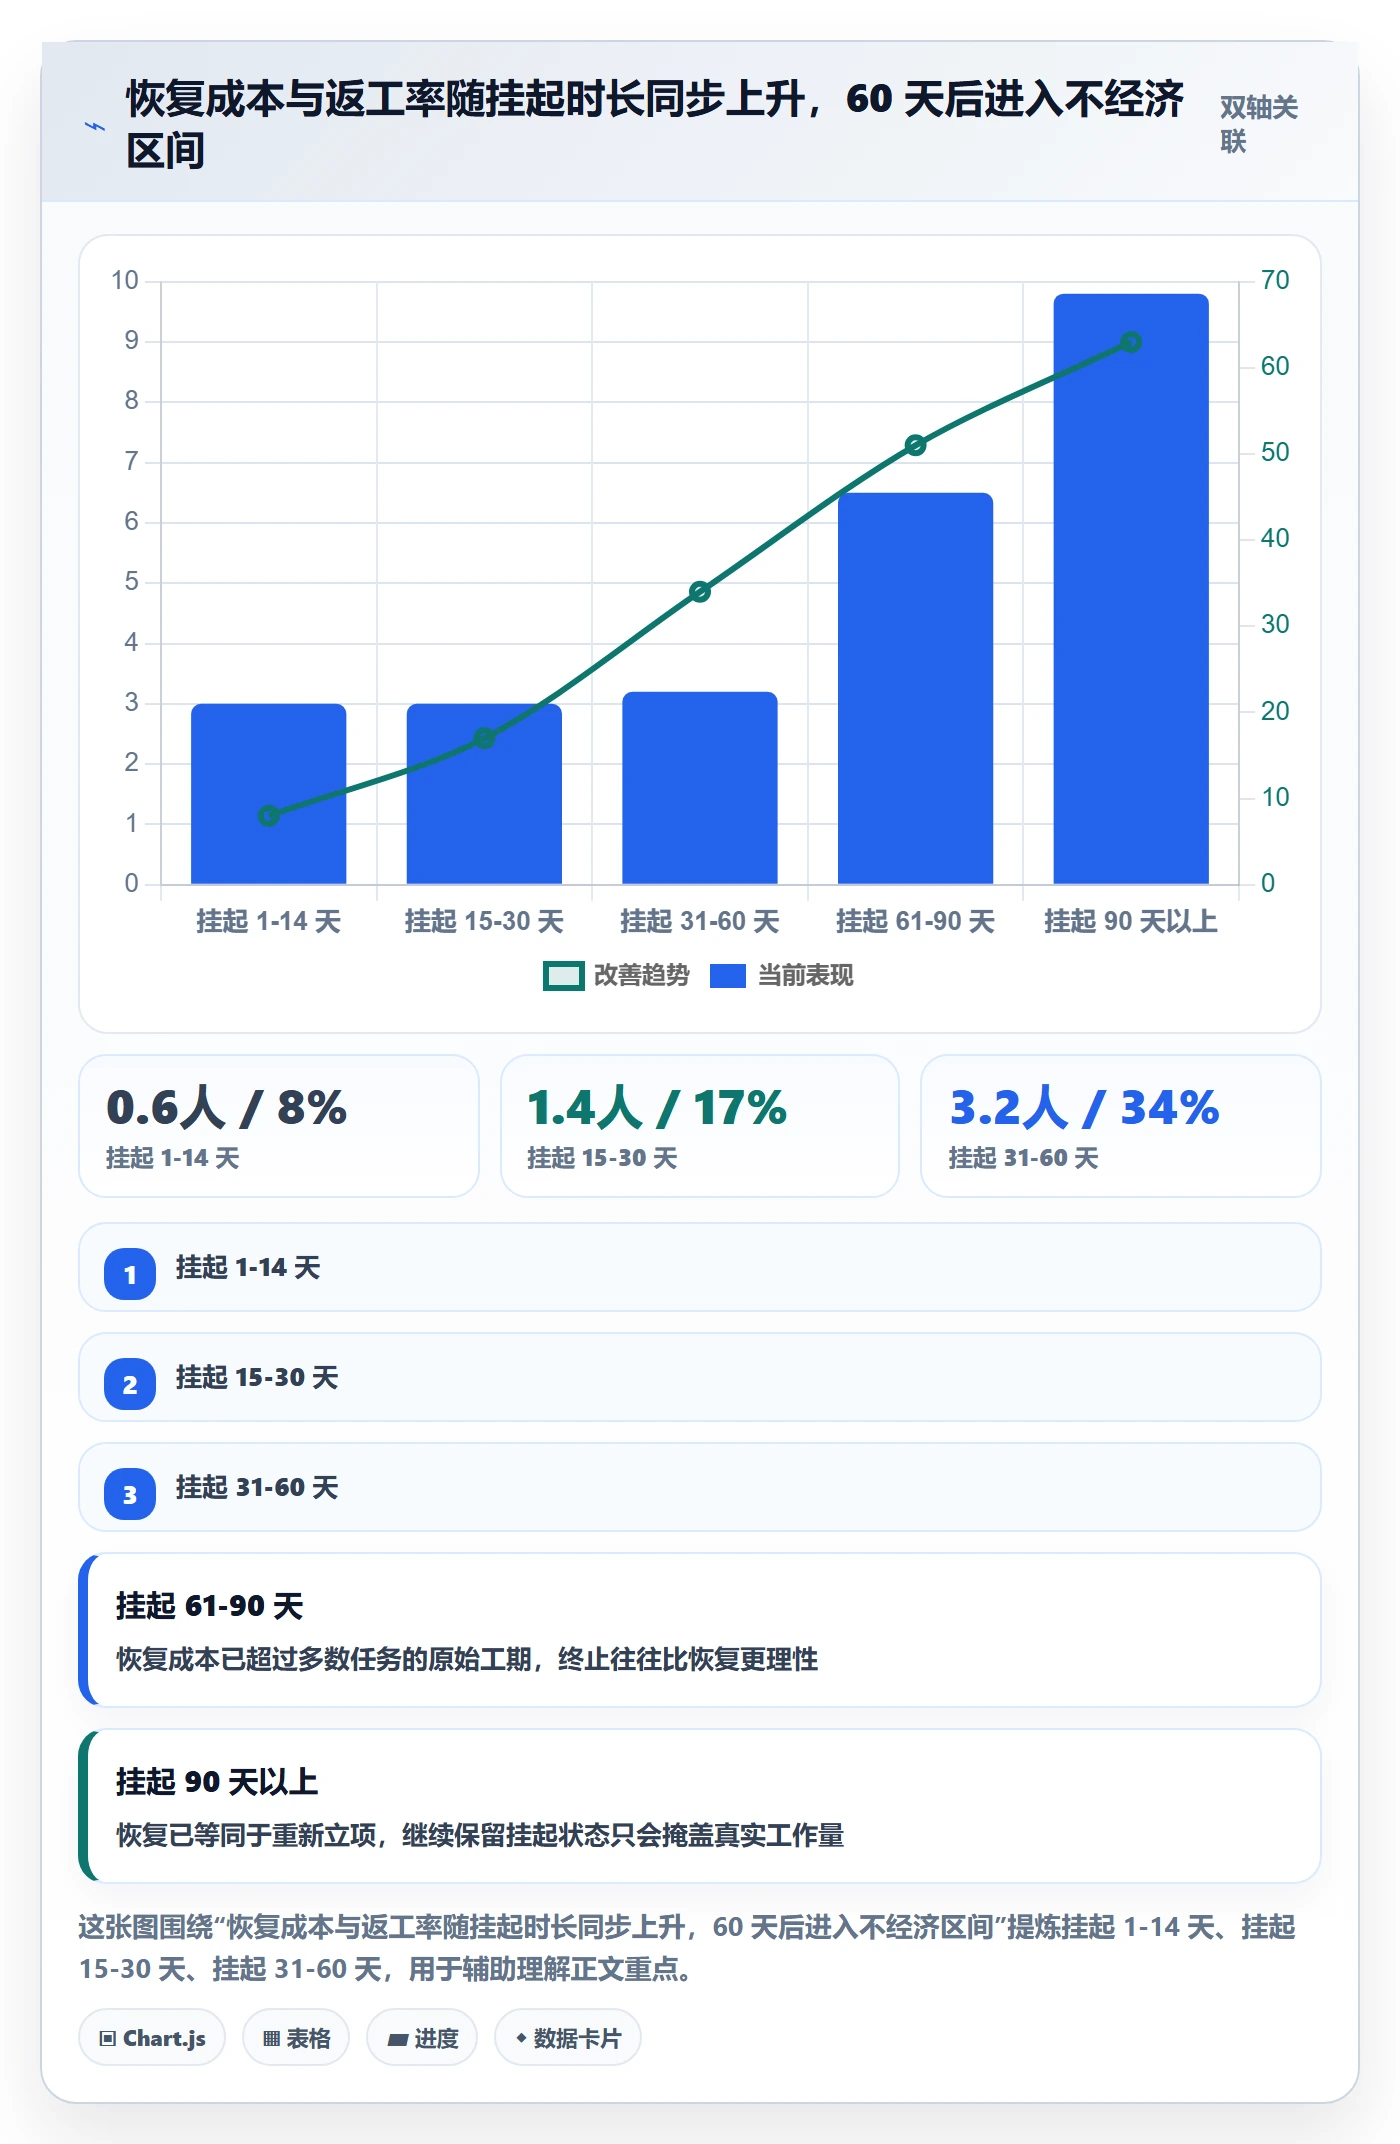Select the trend line point for 挂起 90 天以上
This screenshot has height=2144, width=1400.
(1131, 342)
